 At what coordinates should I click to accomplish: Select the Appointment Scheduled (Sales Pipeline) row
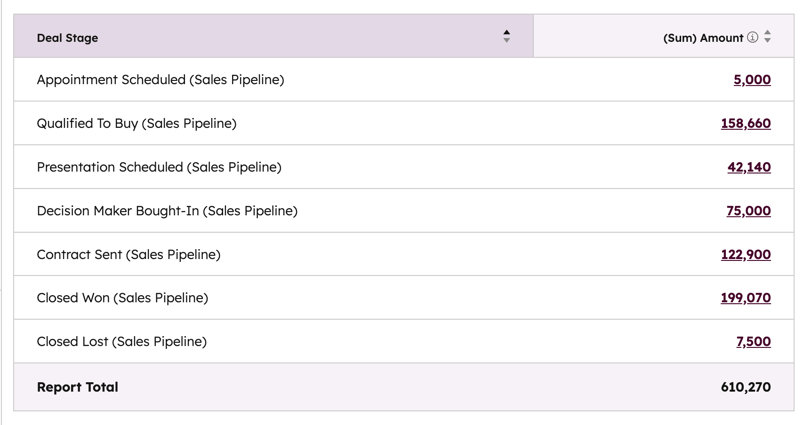160,80
